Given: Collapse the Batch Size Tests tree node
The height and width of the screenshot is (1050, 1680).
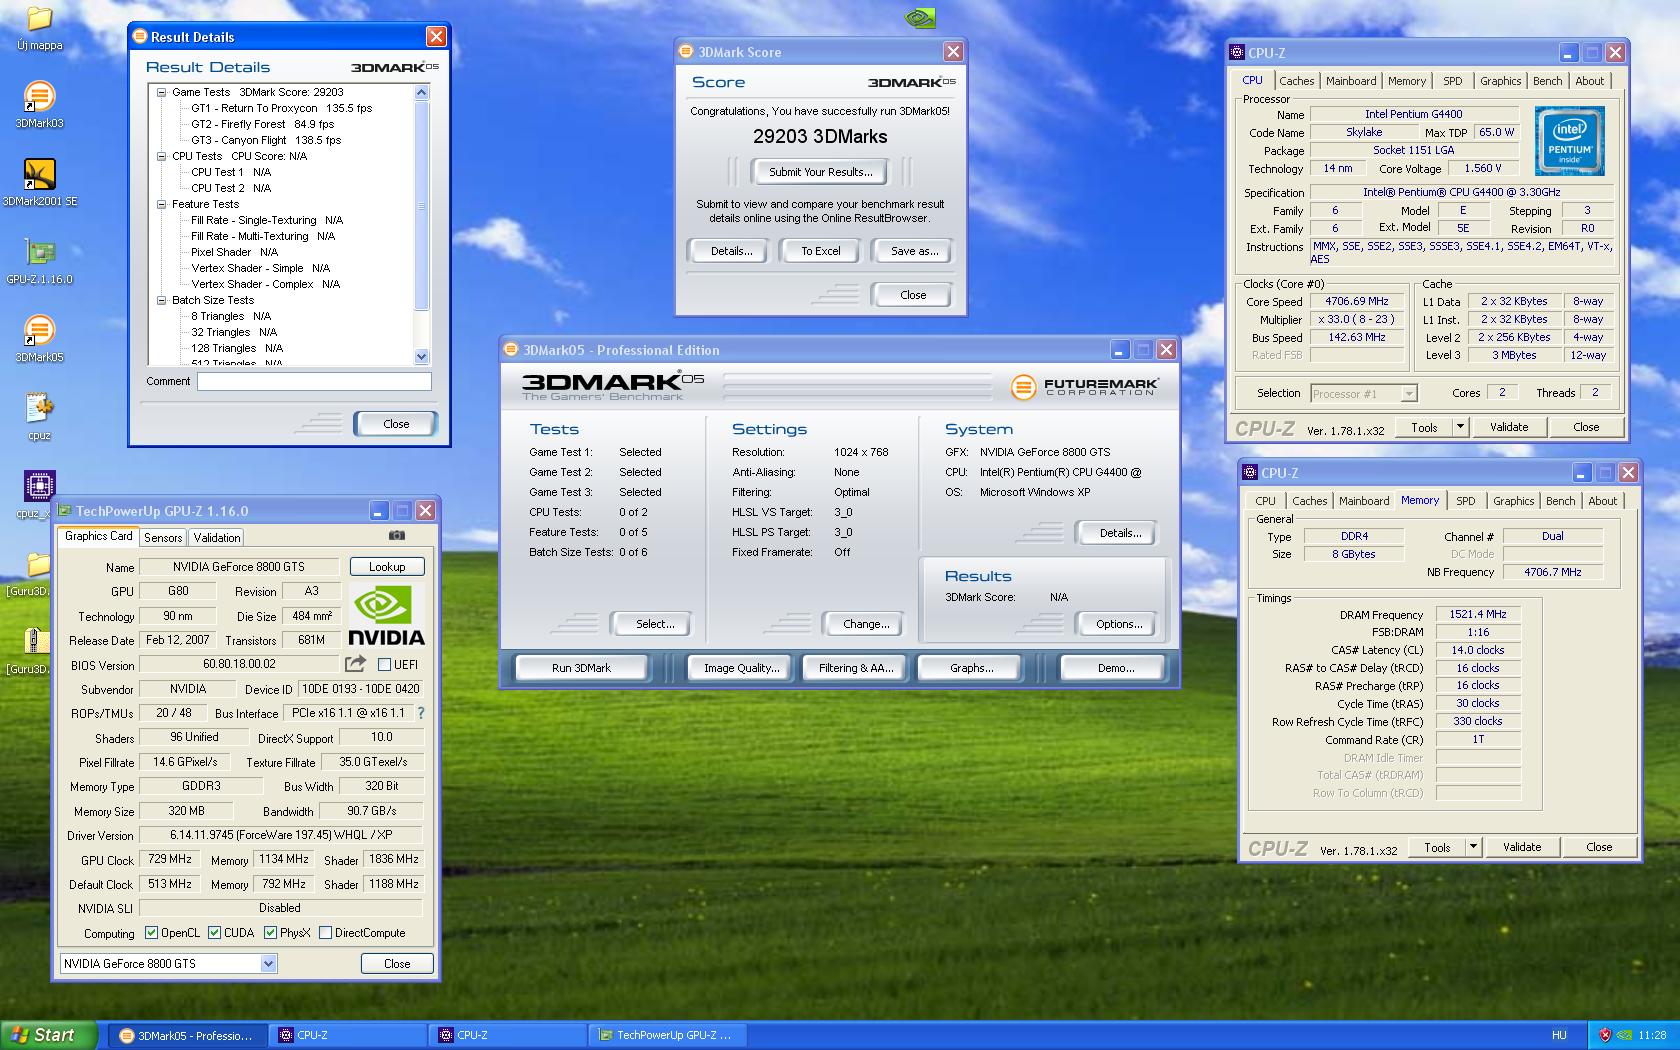Looking at the screenshot, I should click(x=161, y=300).
